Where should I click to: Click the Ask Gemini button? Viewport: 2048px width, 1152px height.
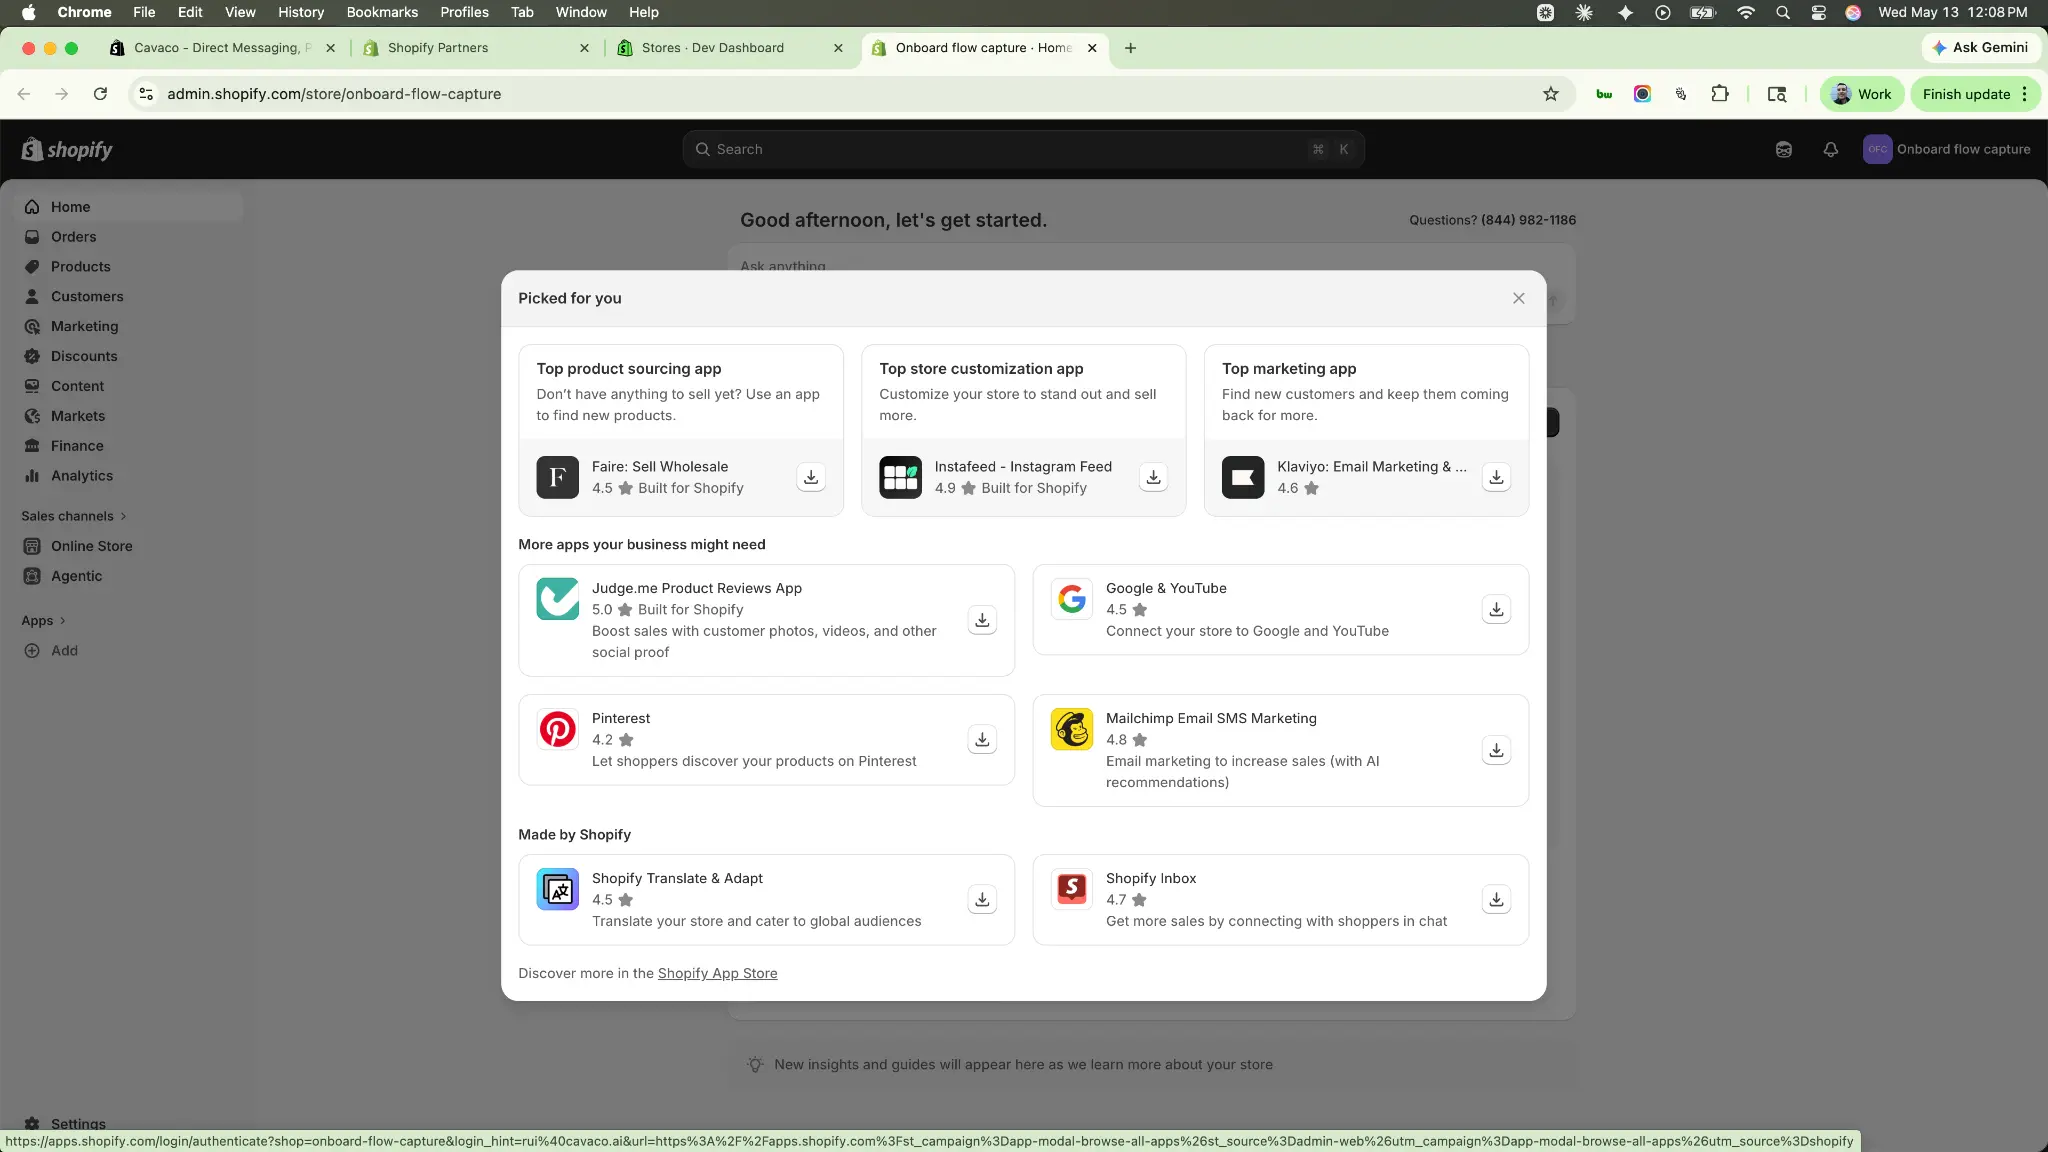(x=1980, y=48)
